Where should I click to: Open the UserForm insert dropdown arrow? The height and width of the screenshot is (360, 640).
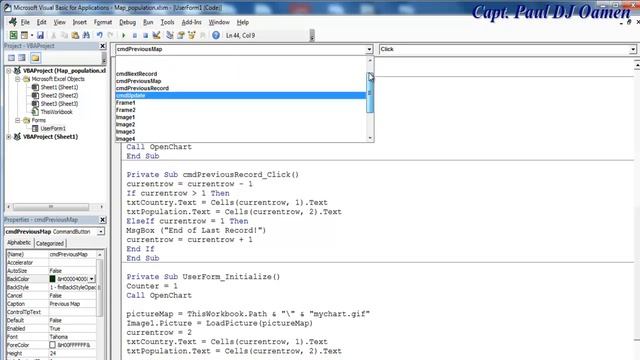32,36
